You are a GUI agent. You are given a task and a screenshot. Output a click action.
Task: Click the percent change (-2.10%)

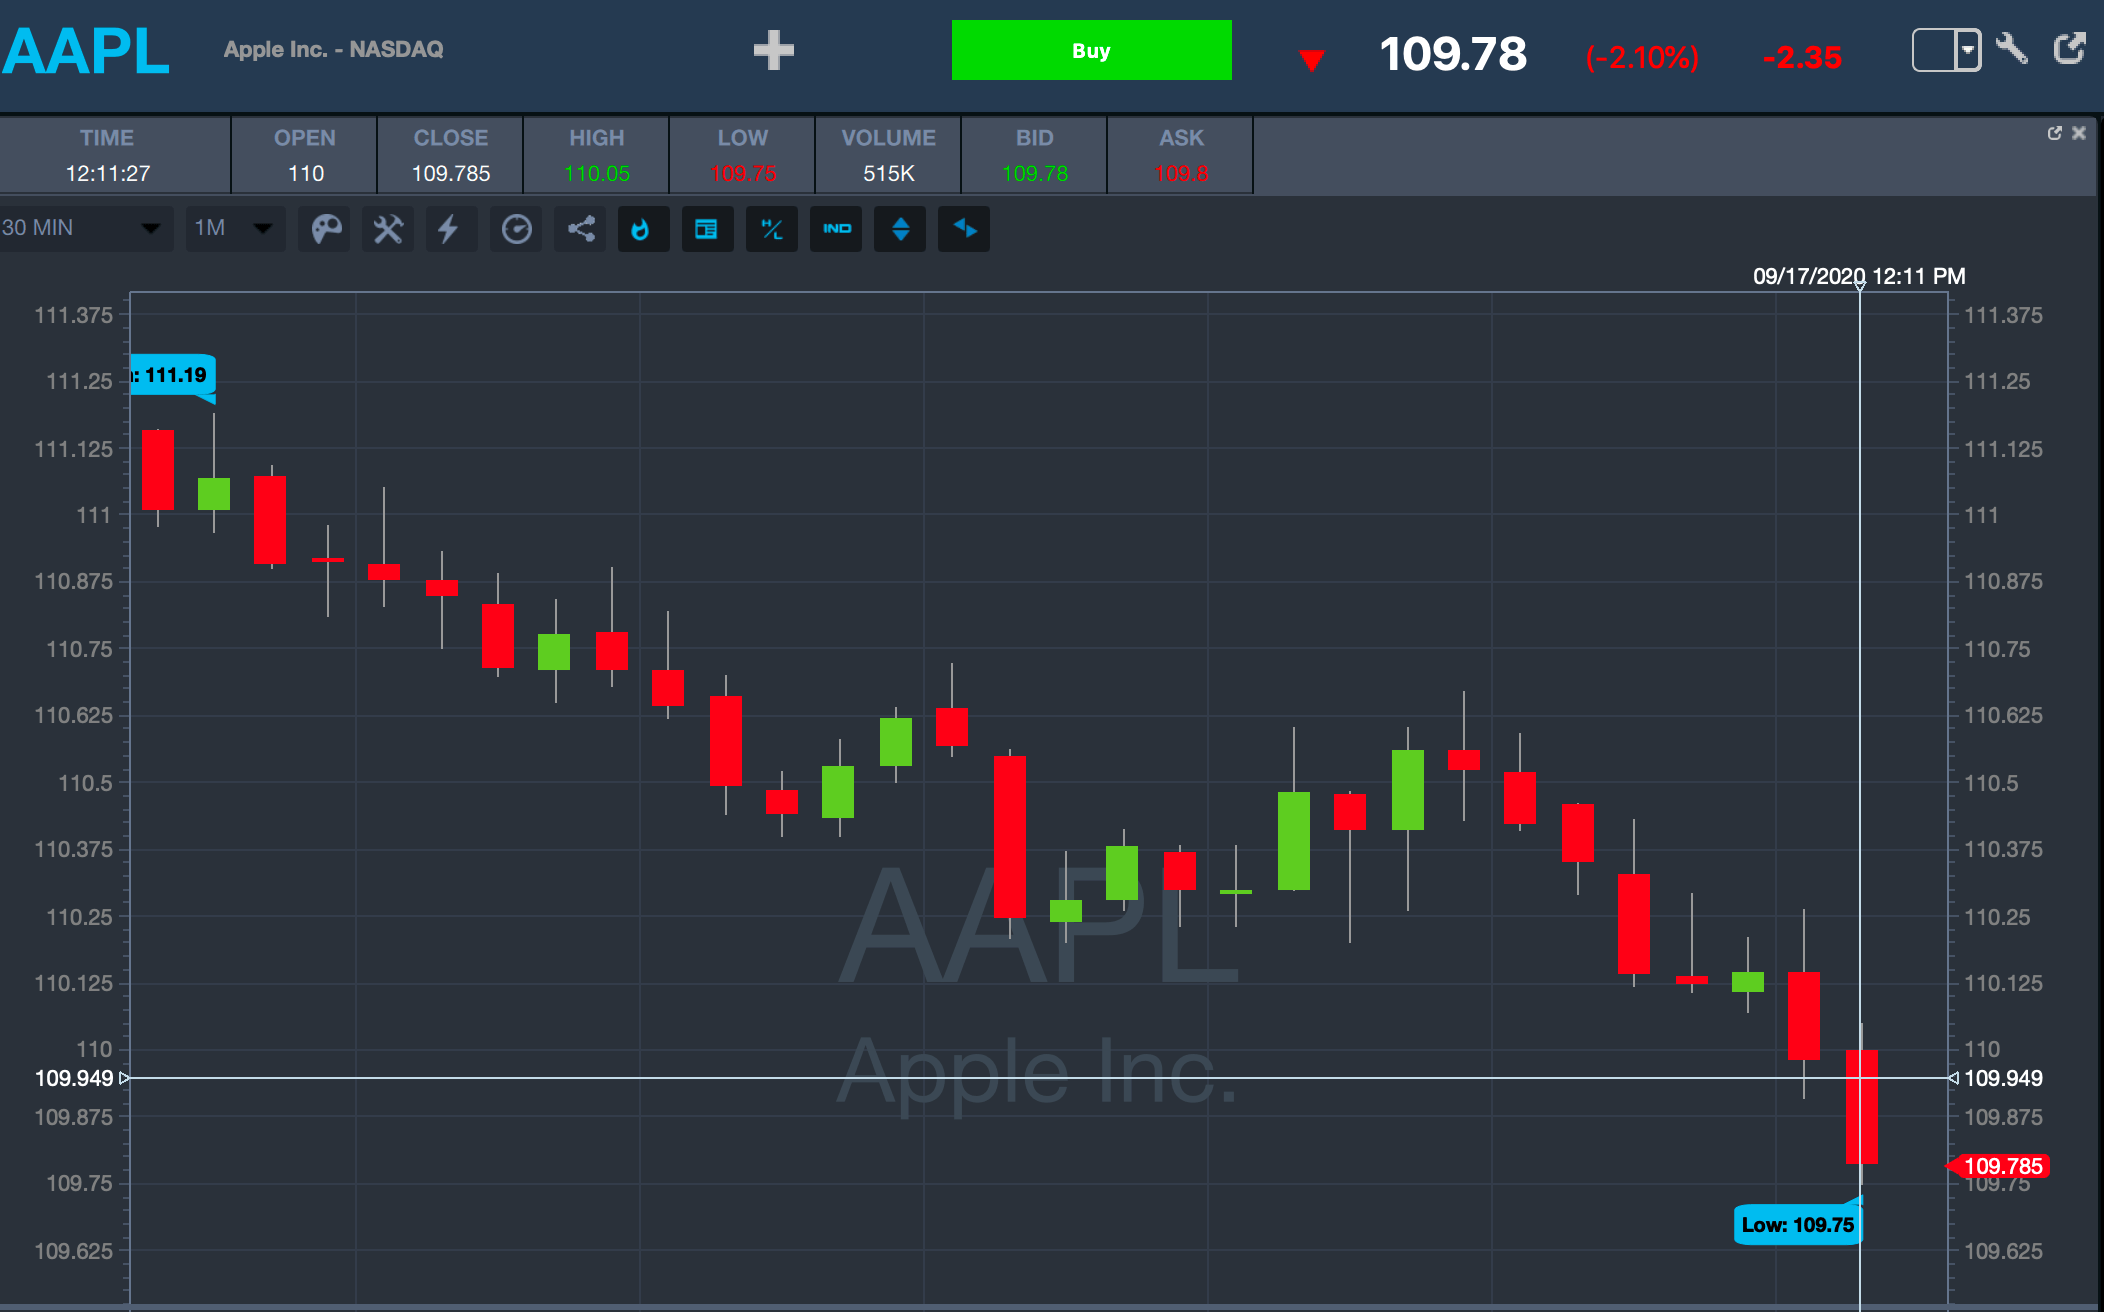1642,57
